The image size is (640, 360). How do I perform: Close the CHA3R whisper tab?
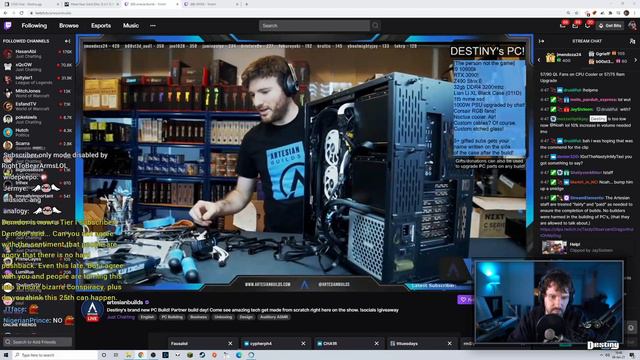(x=376, y=344)
